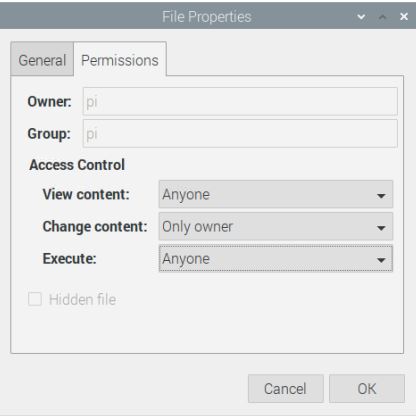The width and height of the screenshot is (416, 416).
Task: Click the Change content label
Action: pyautogui.click(x=95, y=227)
